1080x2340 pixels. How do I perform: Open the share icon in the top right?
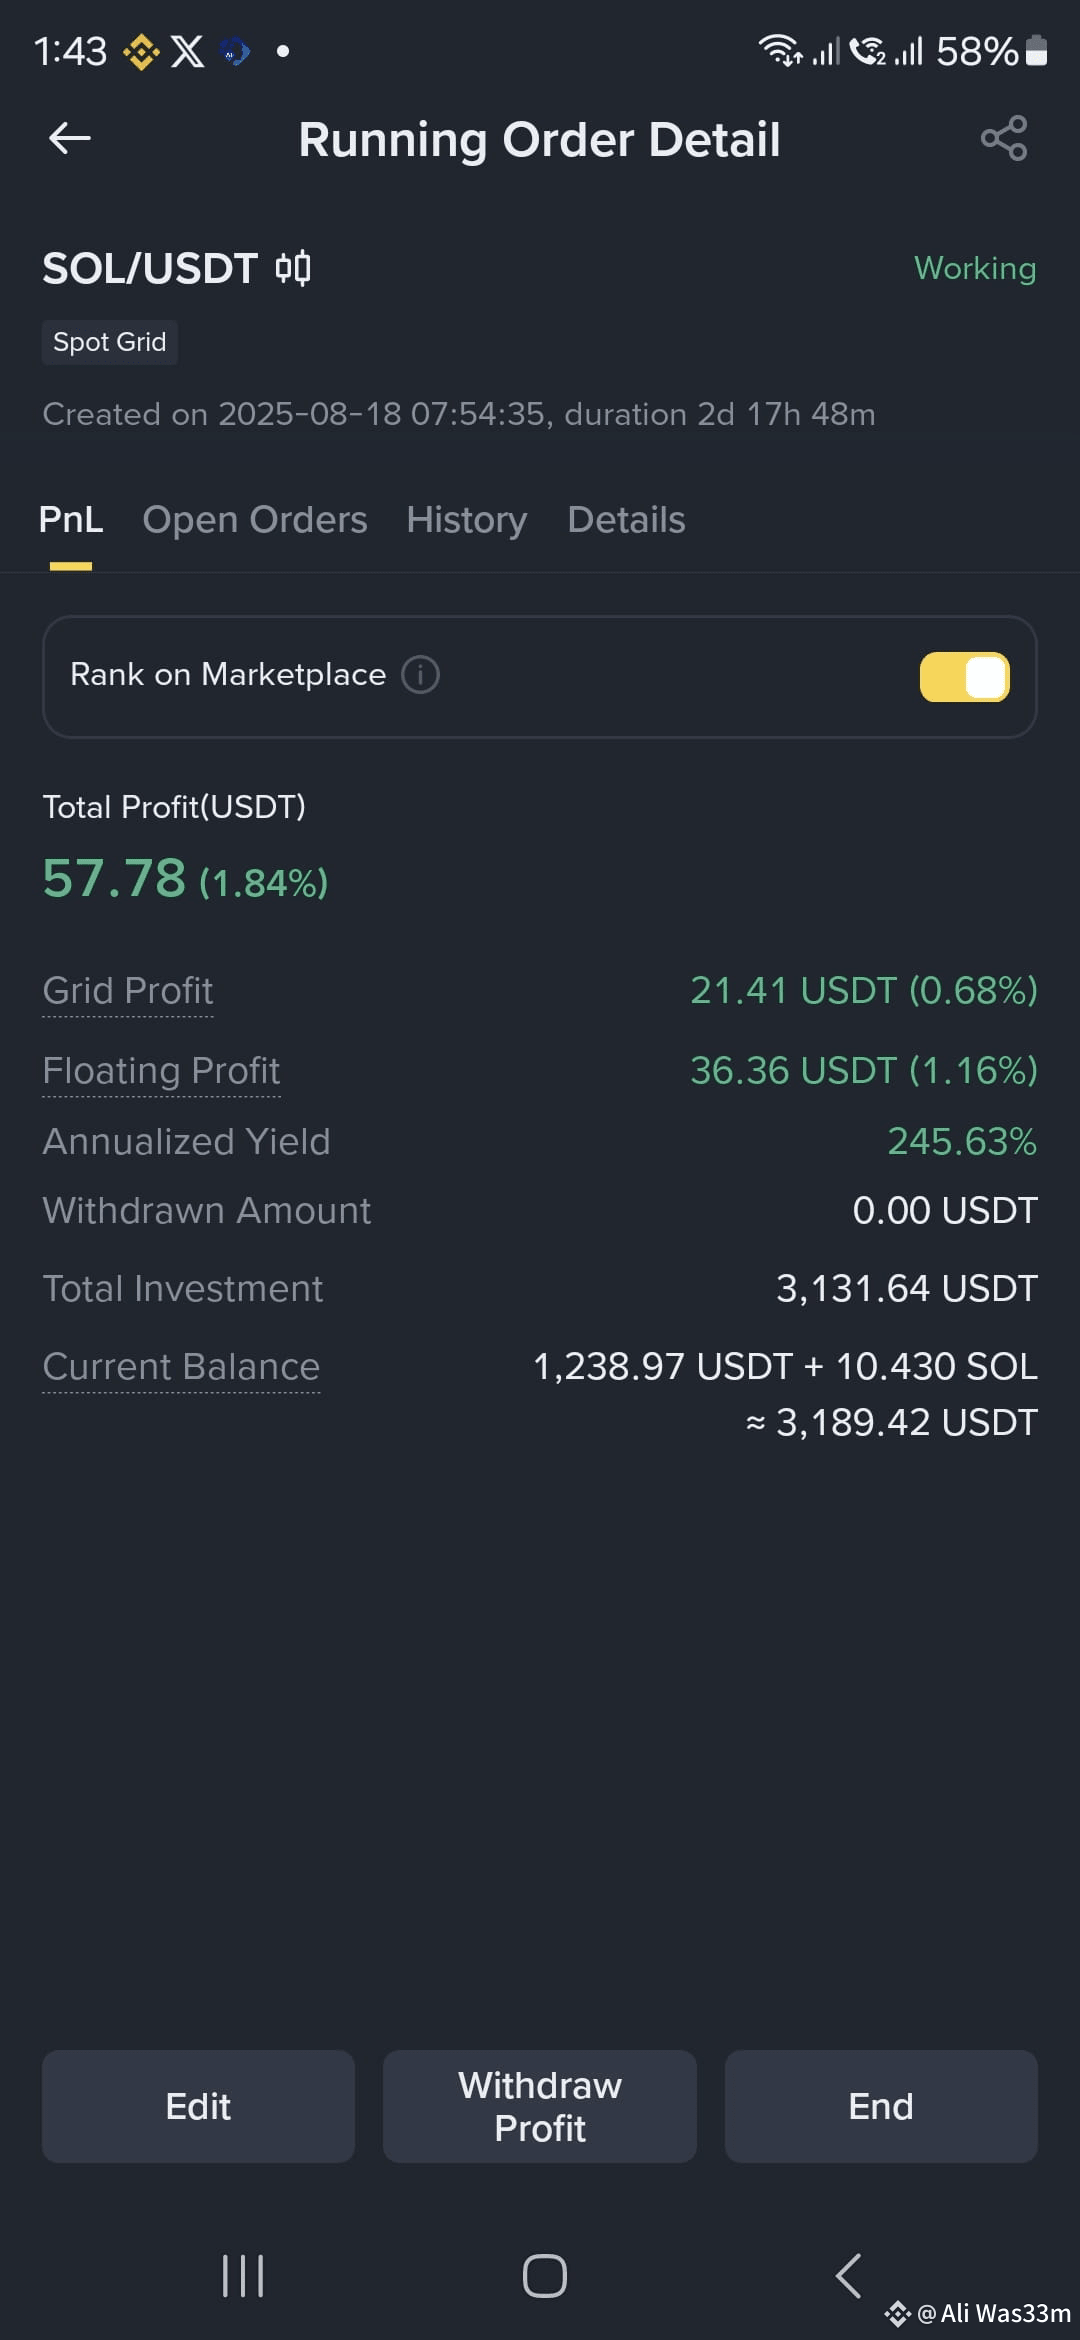coord(1004,138)
